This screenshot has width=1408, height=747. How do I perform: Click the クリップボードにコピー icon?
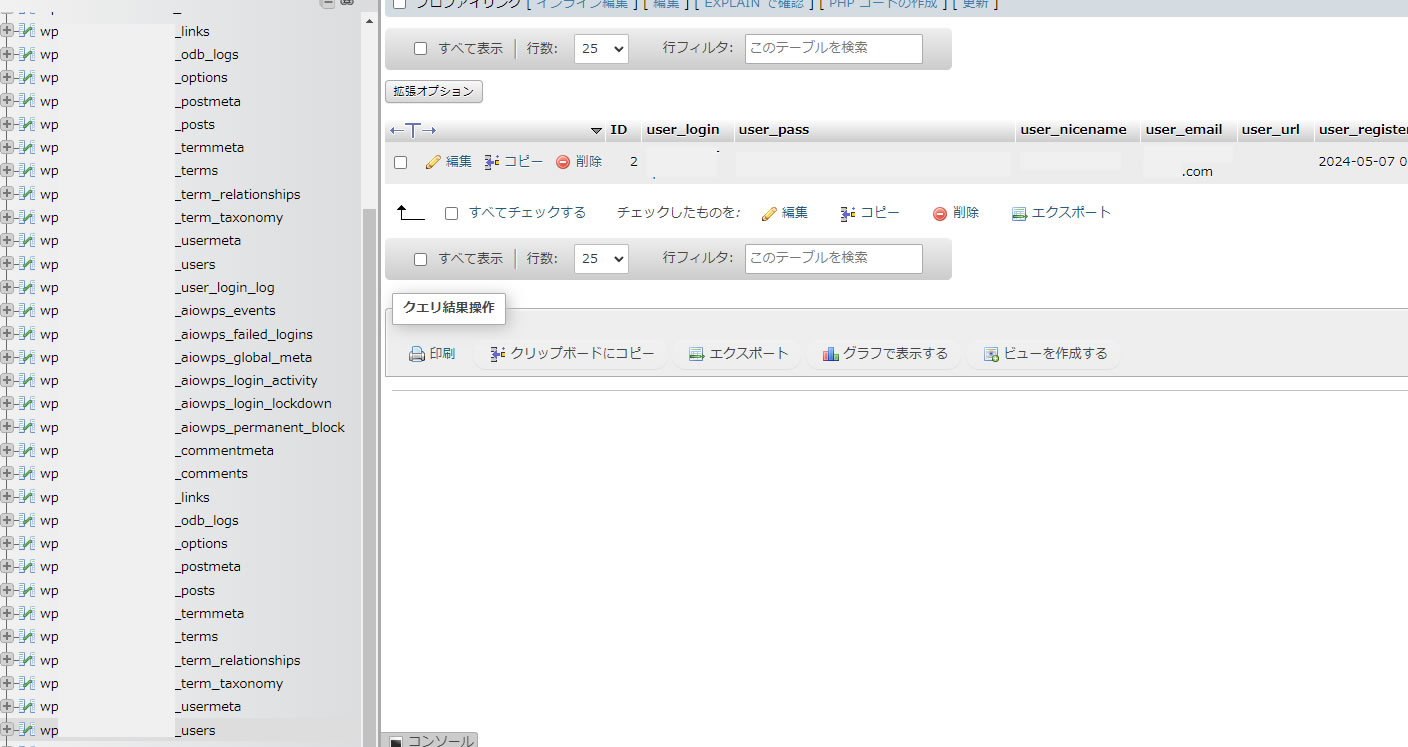point(498,354)
